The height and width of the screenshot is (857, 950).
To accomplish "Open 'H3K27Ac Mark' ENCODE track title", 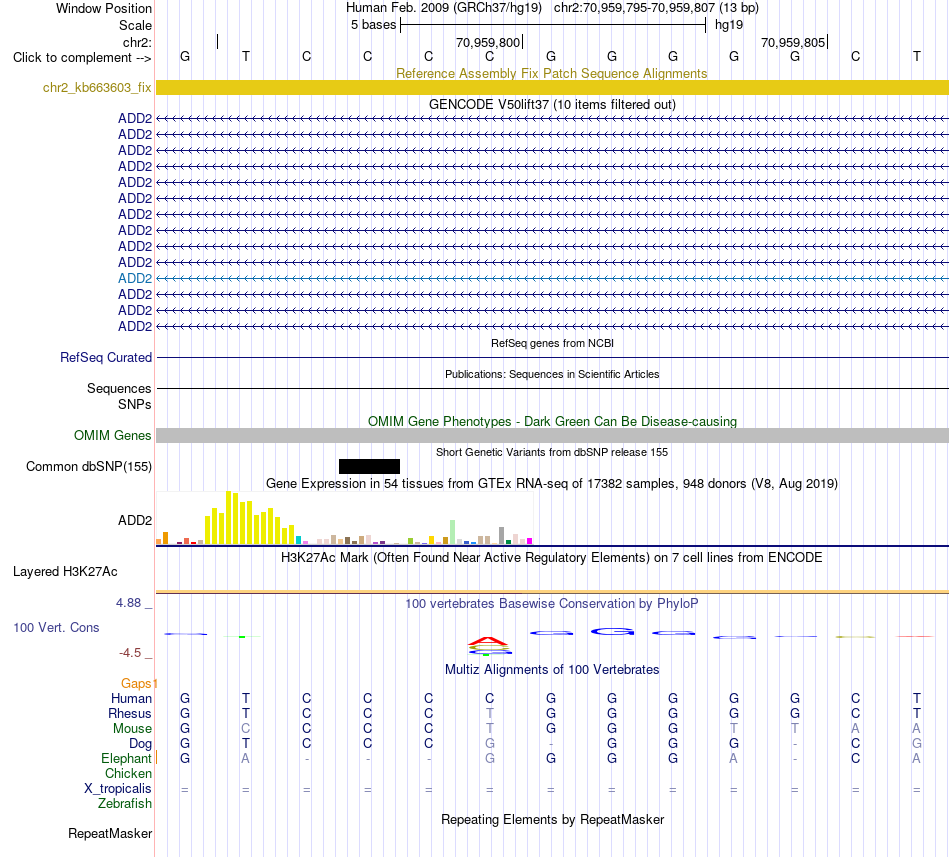I will click(x=551, y=557).
